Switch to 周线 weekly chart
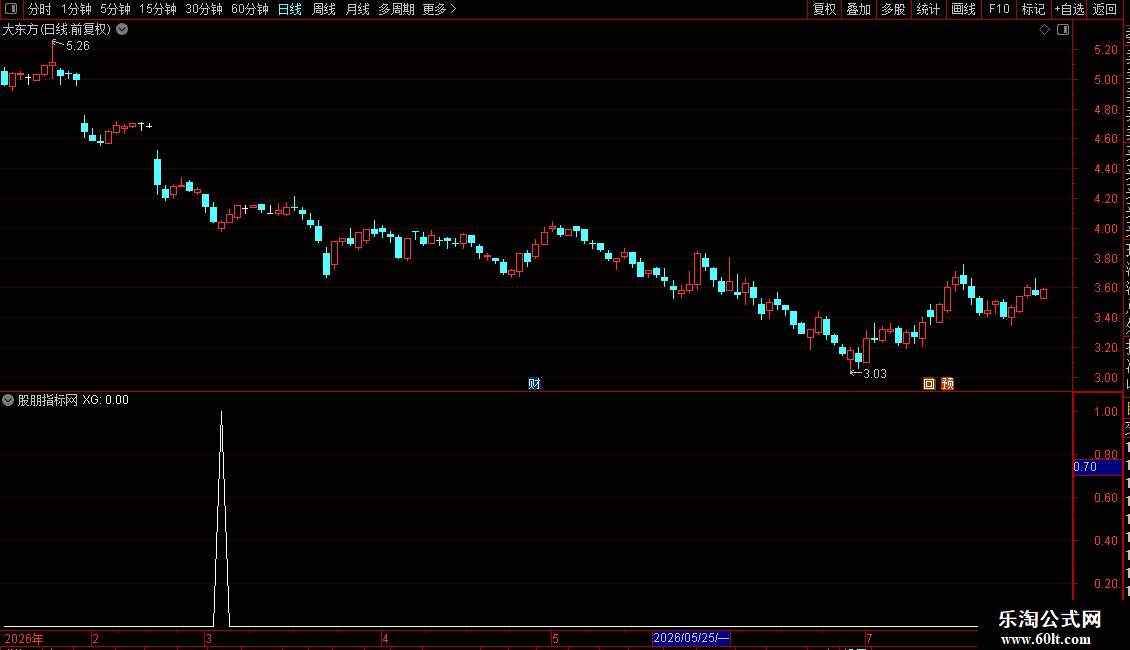Image resolution: width=1130 pixels, height=650 pixels. pos(324,9)
